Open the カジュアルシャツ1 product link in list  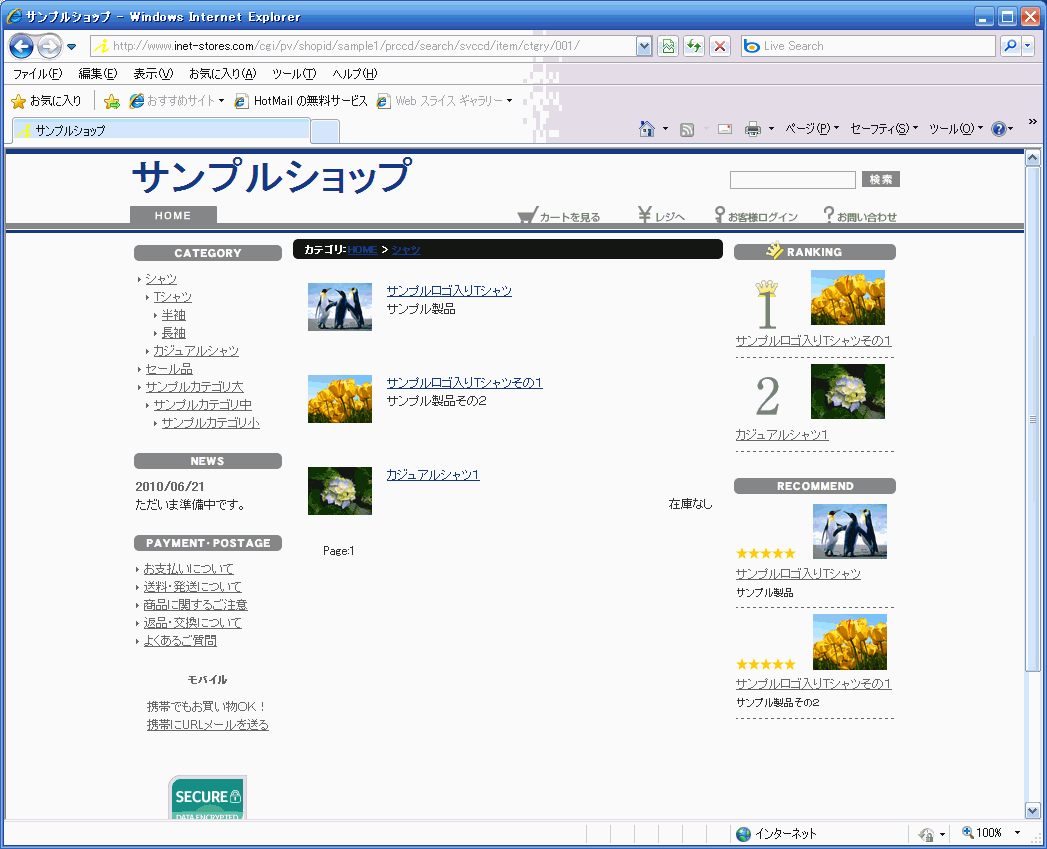pyautogui.click(x=432, y=474)
